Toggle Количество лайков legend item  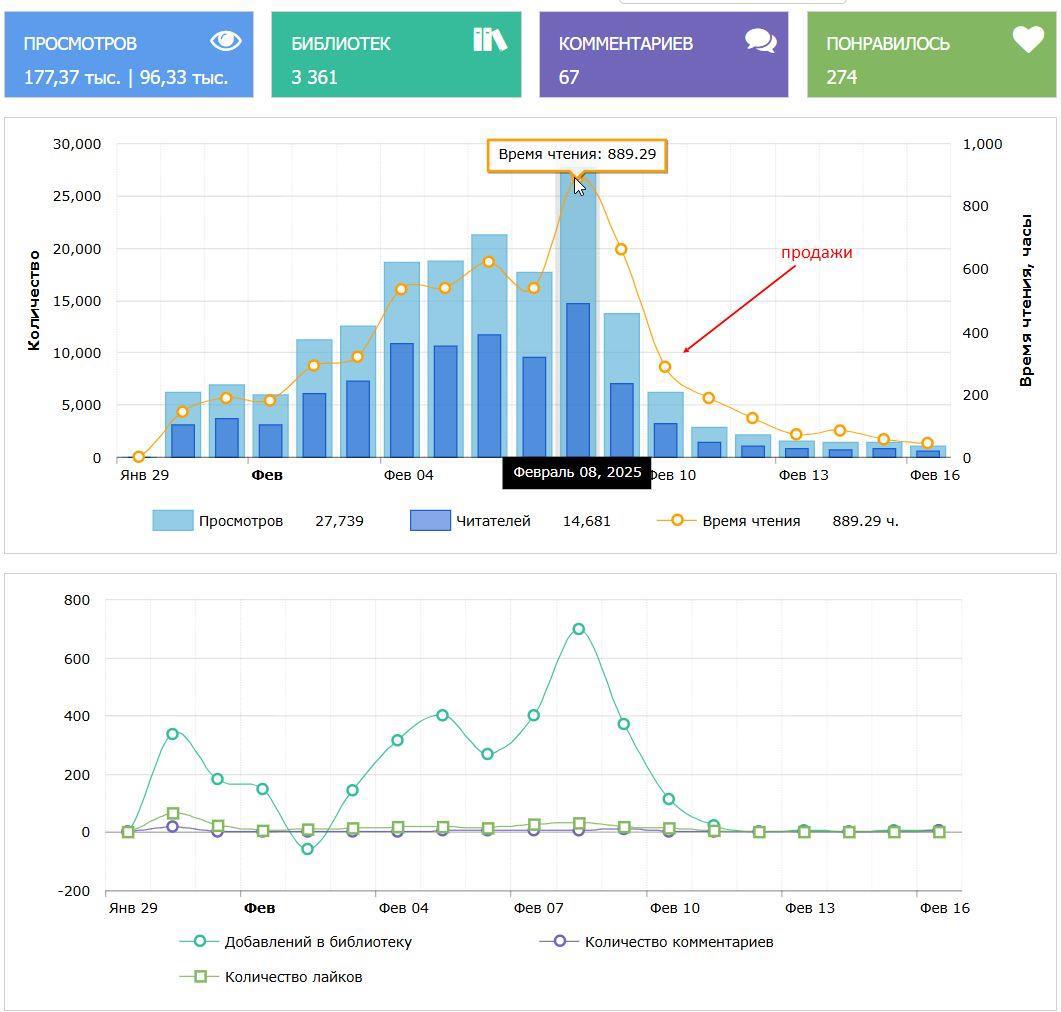click(x=293, y=977)
